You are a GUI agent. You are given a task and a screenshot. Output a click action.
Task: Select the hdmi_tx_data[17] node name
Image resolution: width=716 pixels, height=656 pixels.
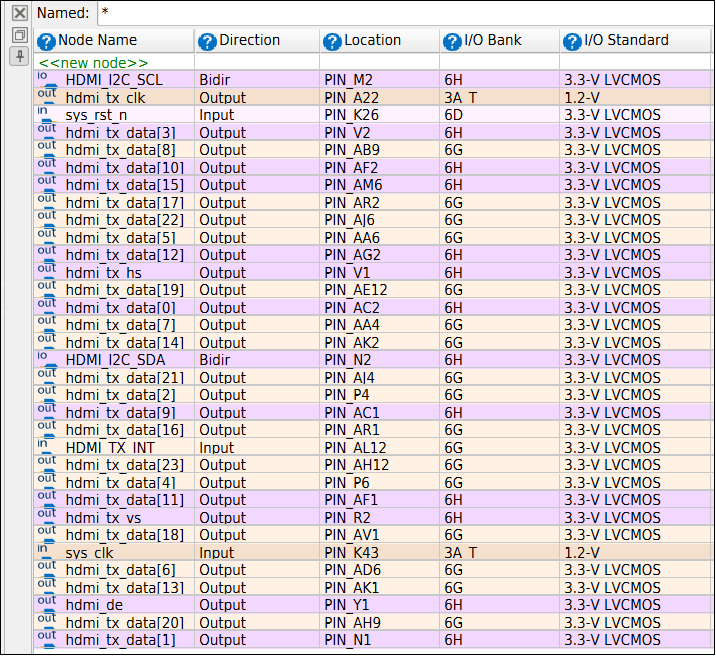pyautogui.click(x=125, y=202)
